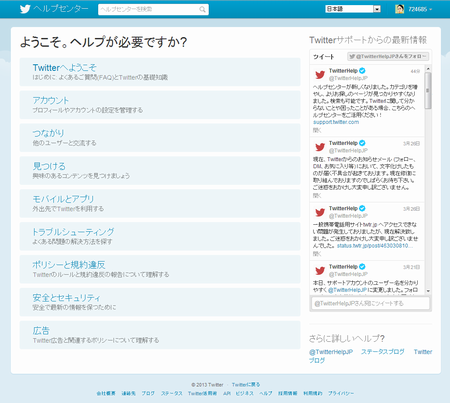This screenshot has width=450, height=403.
Task: Open the ステータス footer link
Action: click(172, 393)
